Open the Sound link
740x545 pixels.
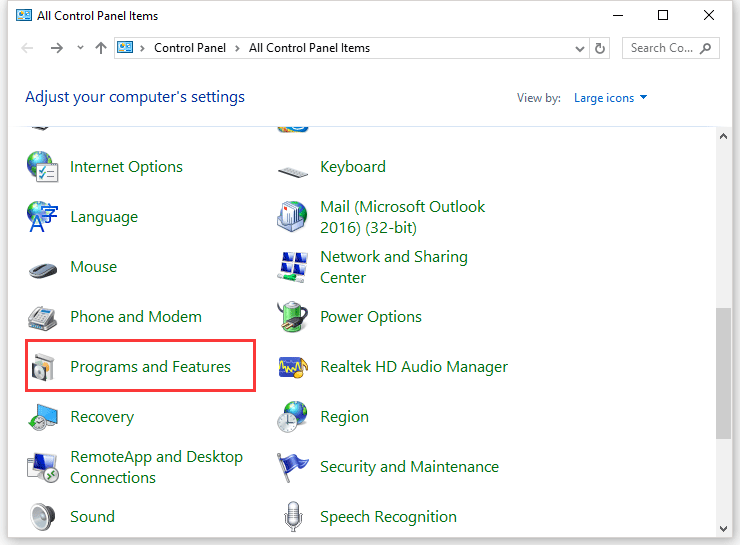(x=92, y=517)
